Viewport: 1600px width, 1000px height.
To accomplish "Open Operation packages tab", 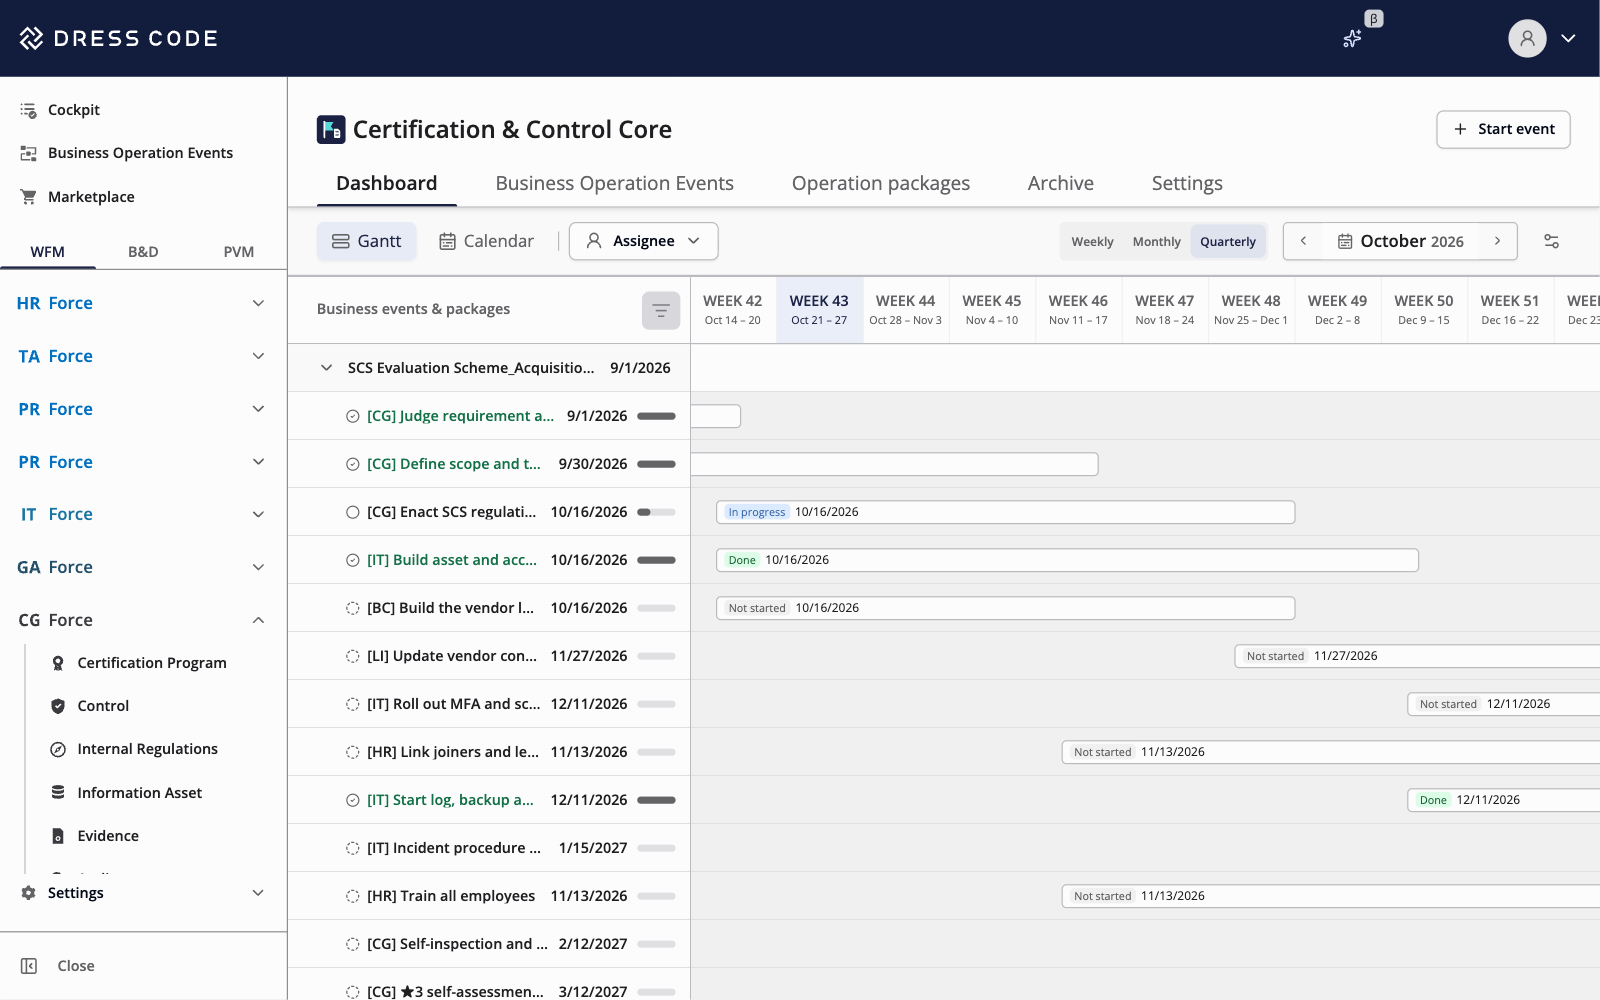I will tap(880, 183).
